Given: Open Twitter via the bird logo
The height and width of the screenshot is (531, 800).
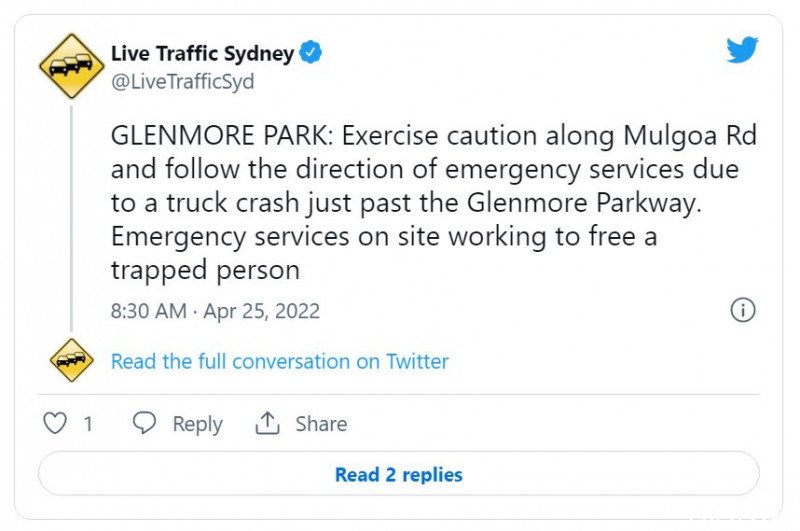Looking at the screenshot, I should (x=742, y=49).
